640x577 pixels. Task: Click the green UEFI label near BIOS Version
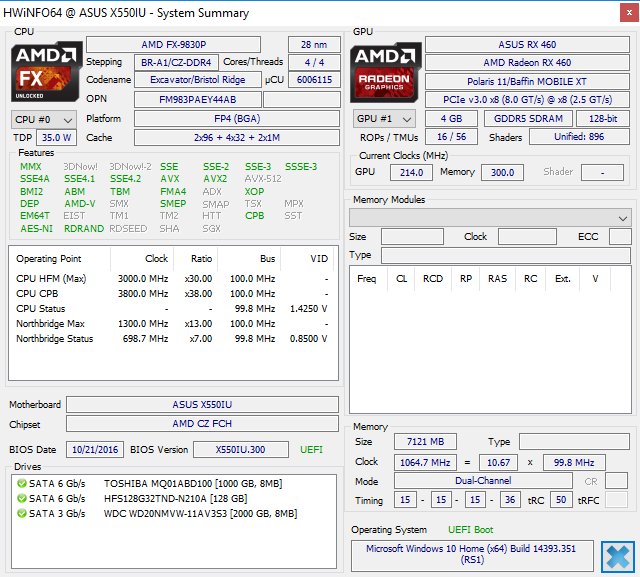311,450
